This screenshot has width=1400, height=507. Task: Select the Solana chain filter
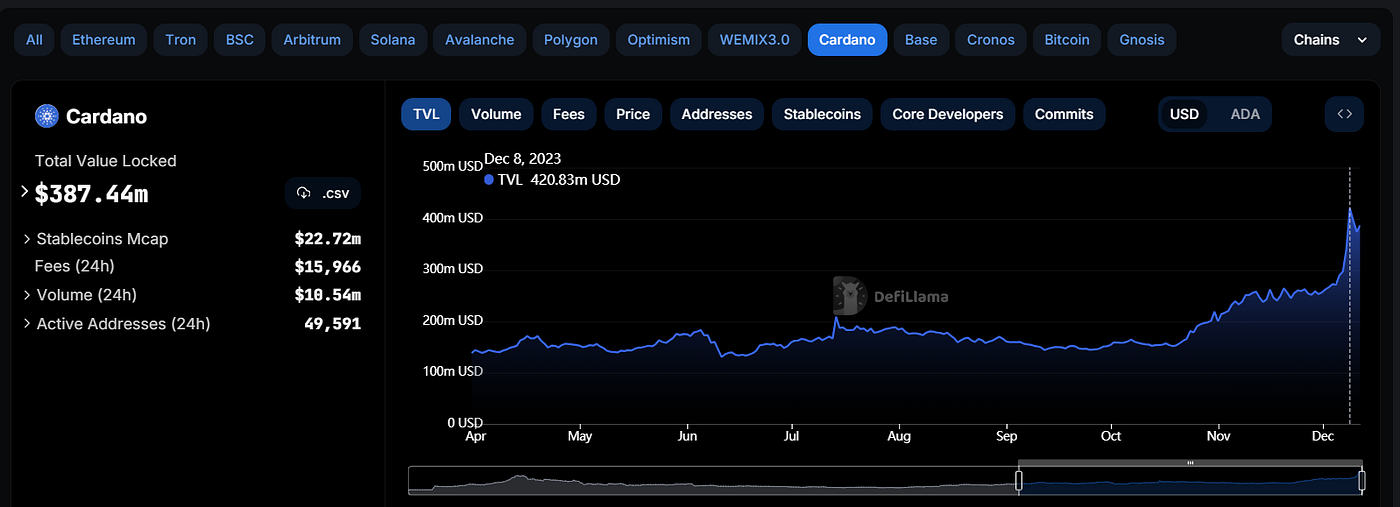(x=393, y=40)
